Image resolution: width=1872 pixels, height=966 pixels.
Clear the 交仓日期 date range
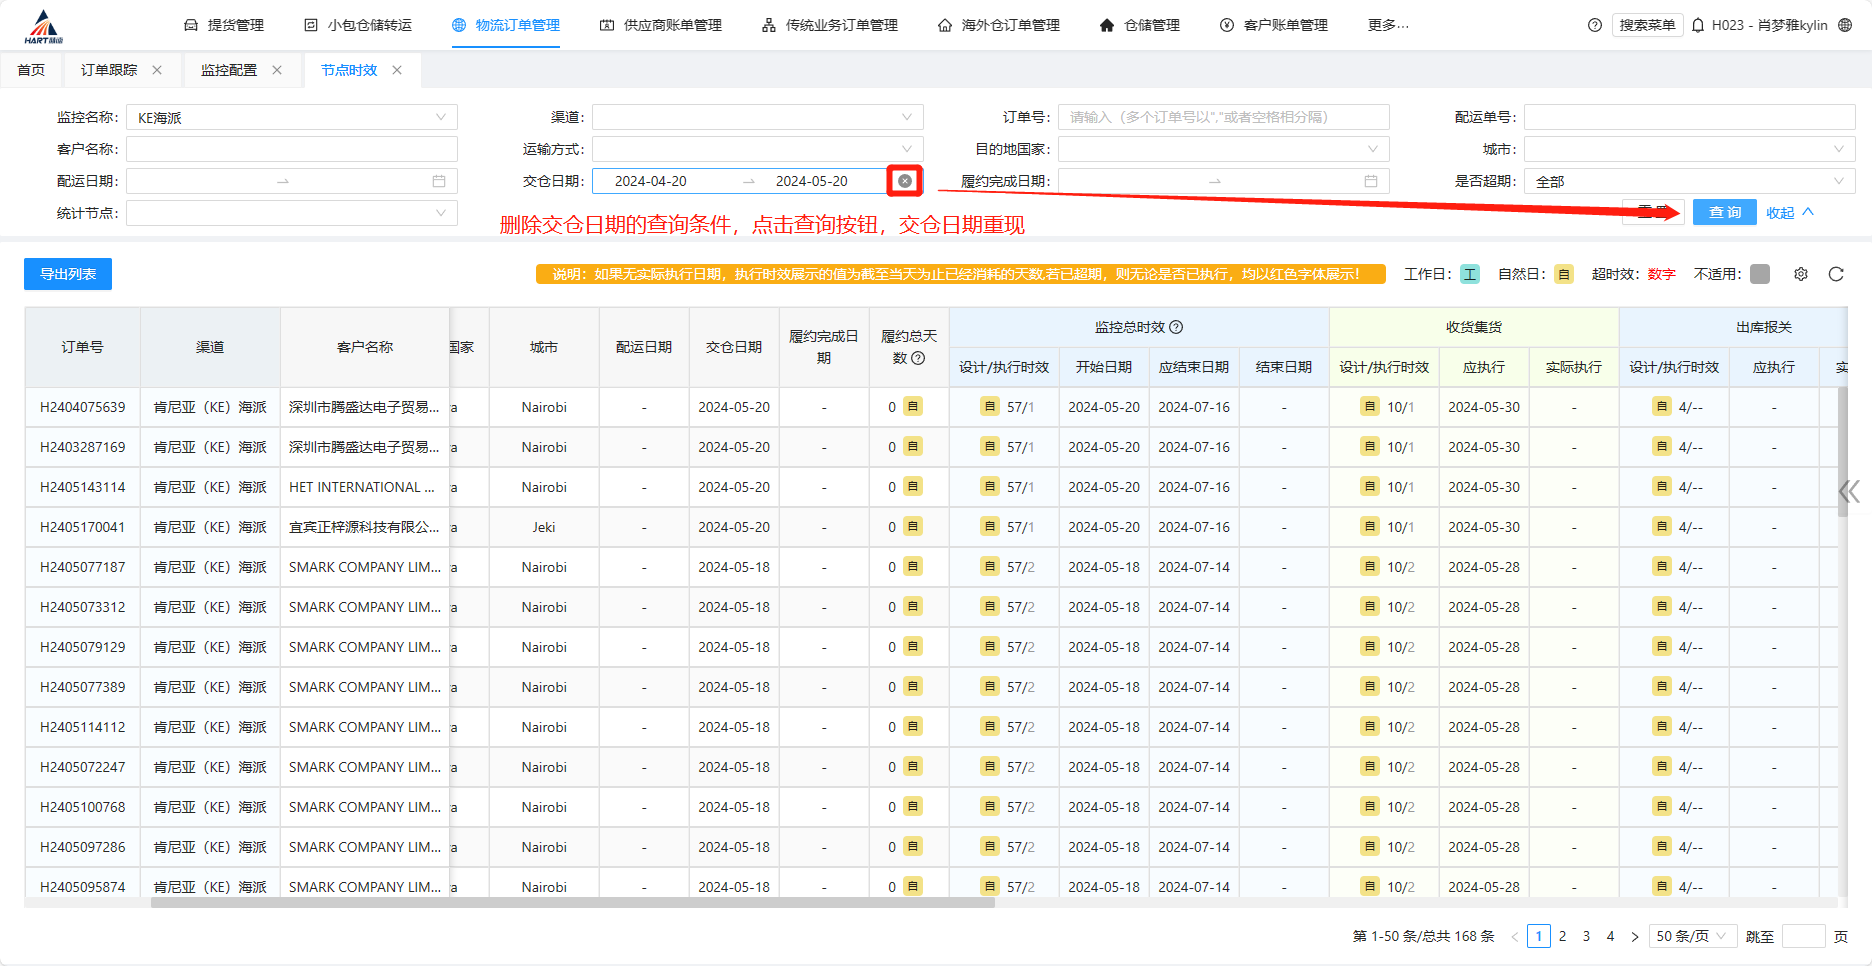click(905, 181)
